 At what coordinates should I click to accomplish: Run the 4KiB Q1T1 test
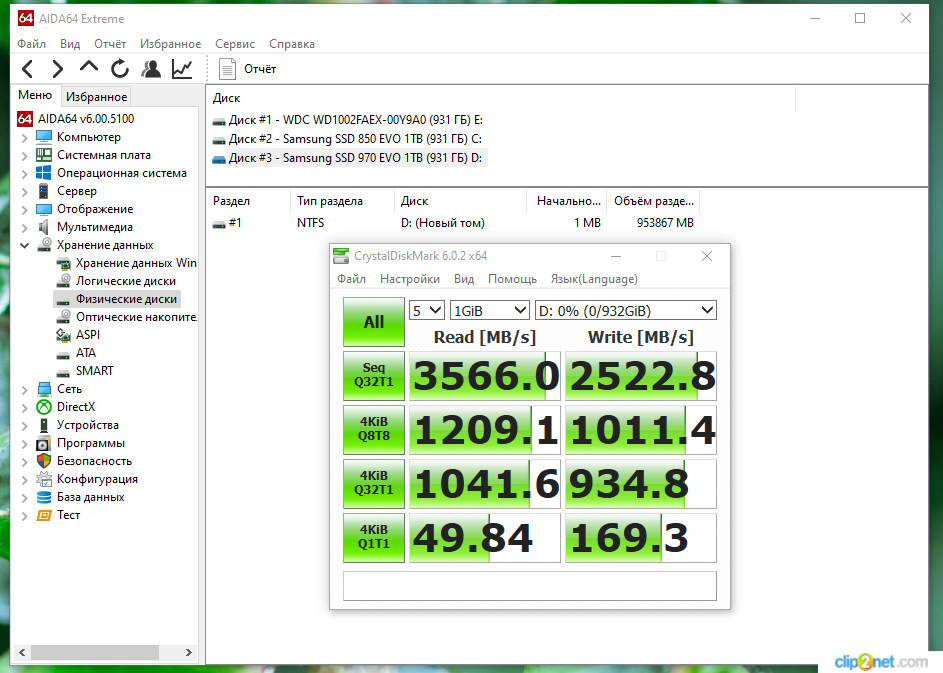[373, 538]
